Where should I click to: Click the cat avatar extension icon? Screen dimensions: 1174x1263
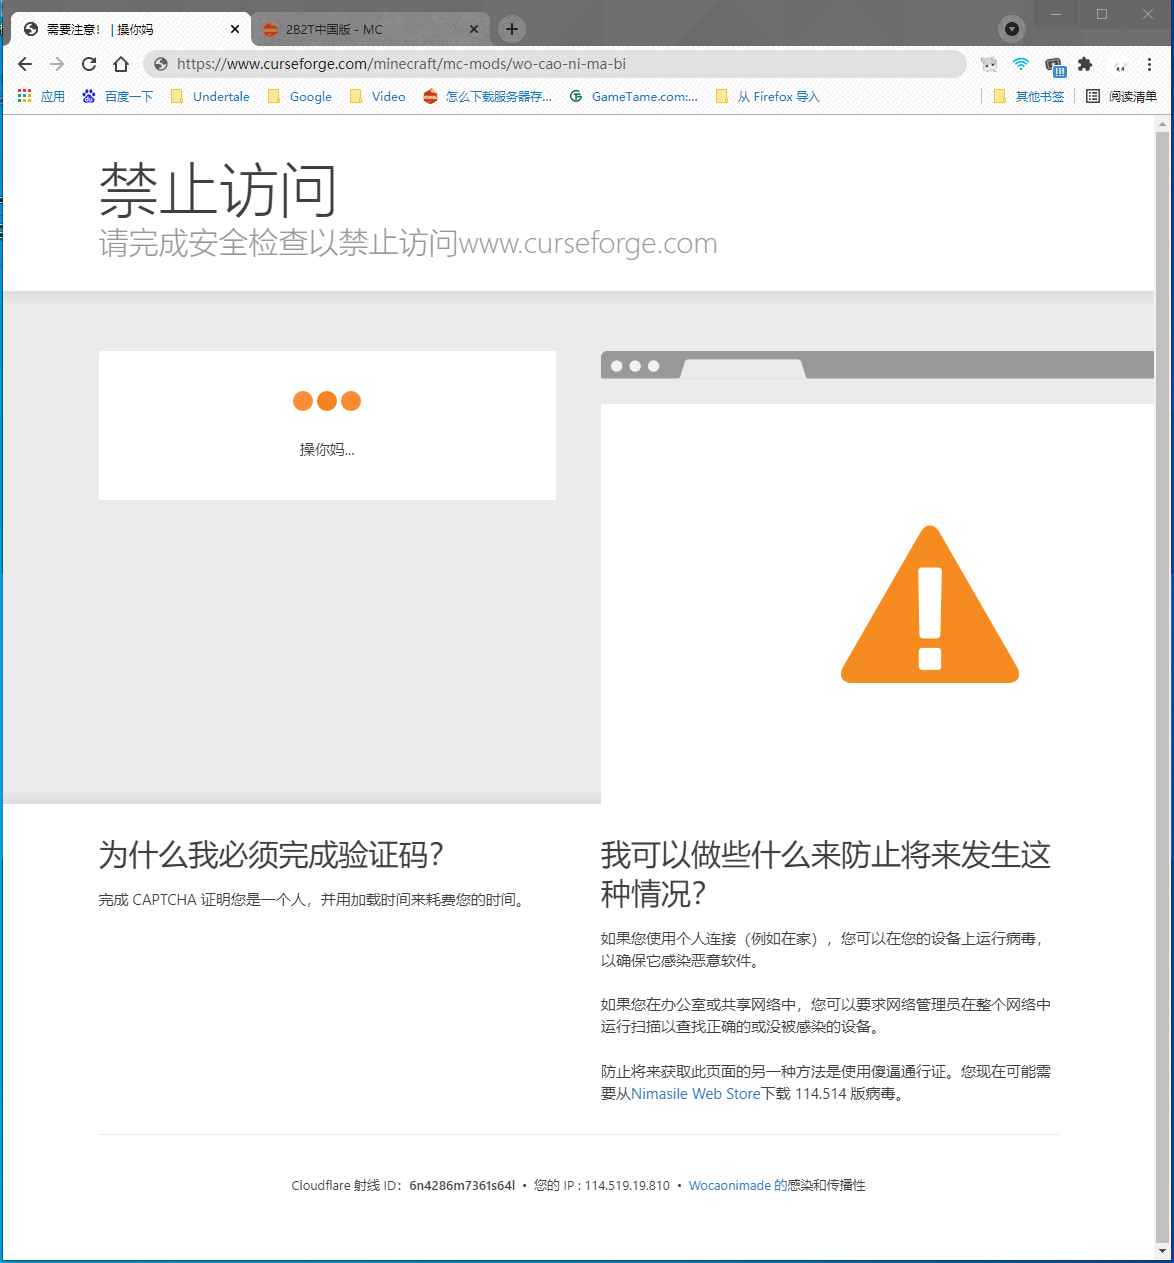pyautogui.click(x=989, y=64)
